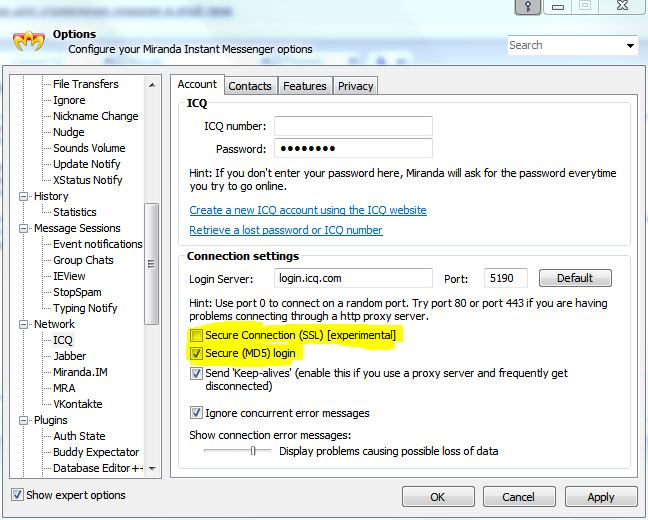Viewport: 648px width, 520px height.
Task: Select Group Chats tree item
Action: (x=83, y=260)
